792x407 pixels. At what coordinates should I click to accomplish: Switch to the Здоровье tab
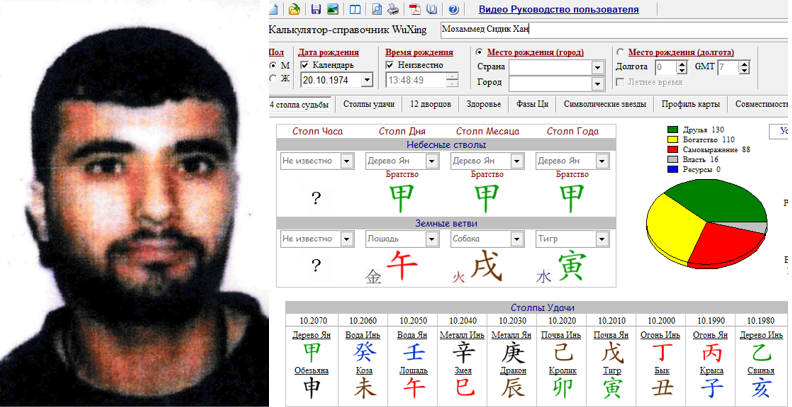pyautogui.click(x=483, y=104)
